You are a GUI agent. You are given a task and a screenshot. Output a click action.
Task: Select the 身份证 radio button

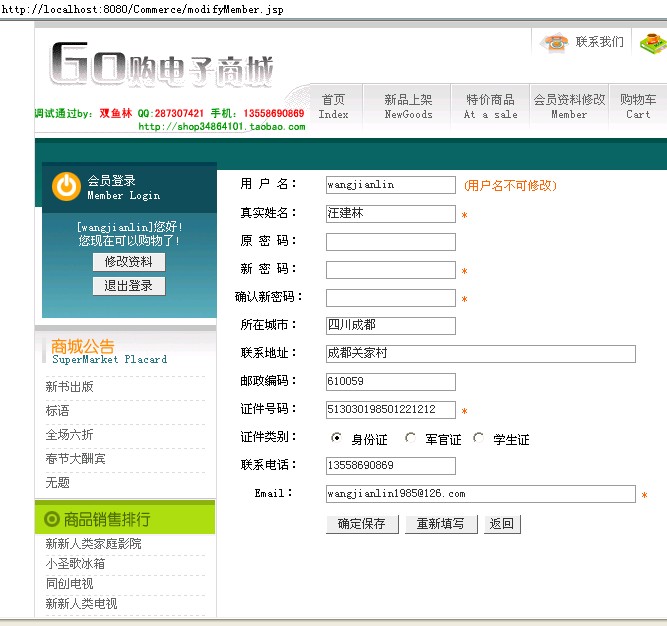336,438
